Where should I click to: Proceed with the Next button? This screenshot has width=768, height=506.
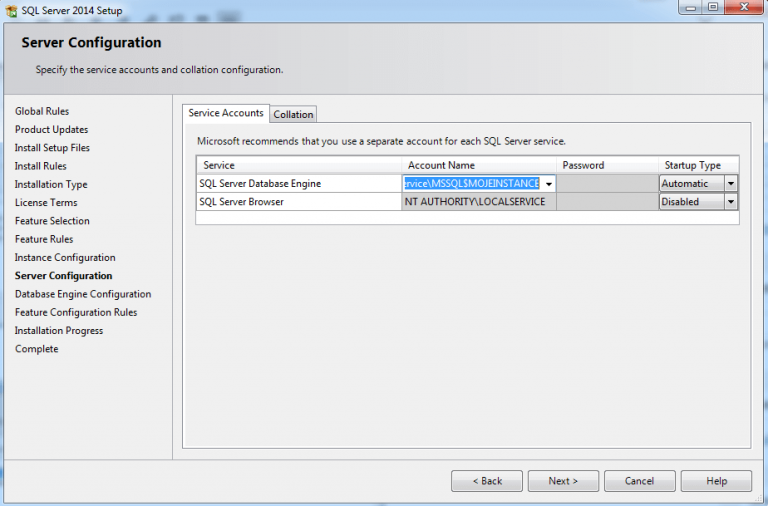click(x=563, y=481)
